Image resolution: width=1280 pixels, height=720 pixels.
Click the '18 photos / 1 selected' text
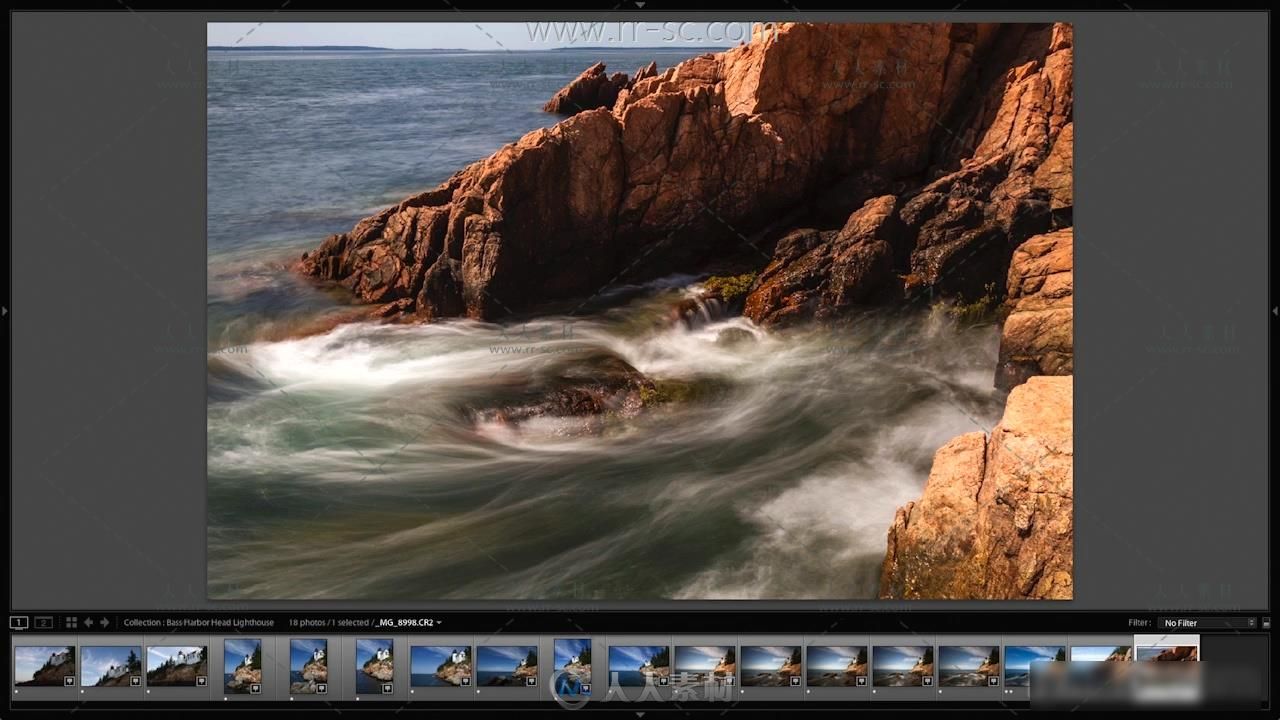point(328,622)
